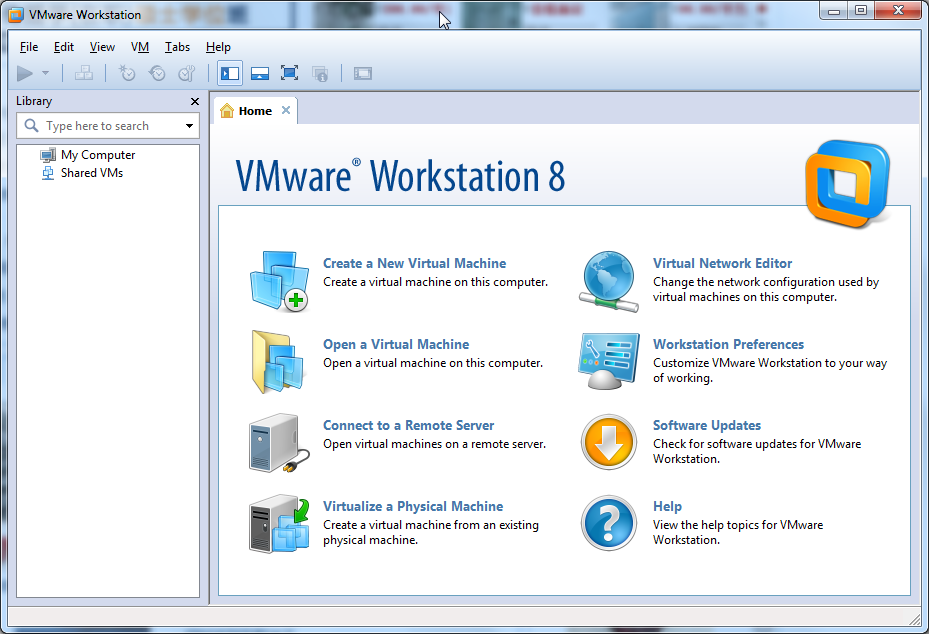Click the Send Ctrl+Alt+Del toolbar icon

(84, 73)
